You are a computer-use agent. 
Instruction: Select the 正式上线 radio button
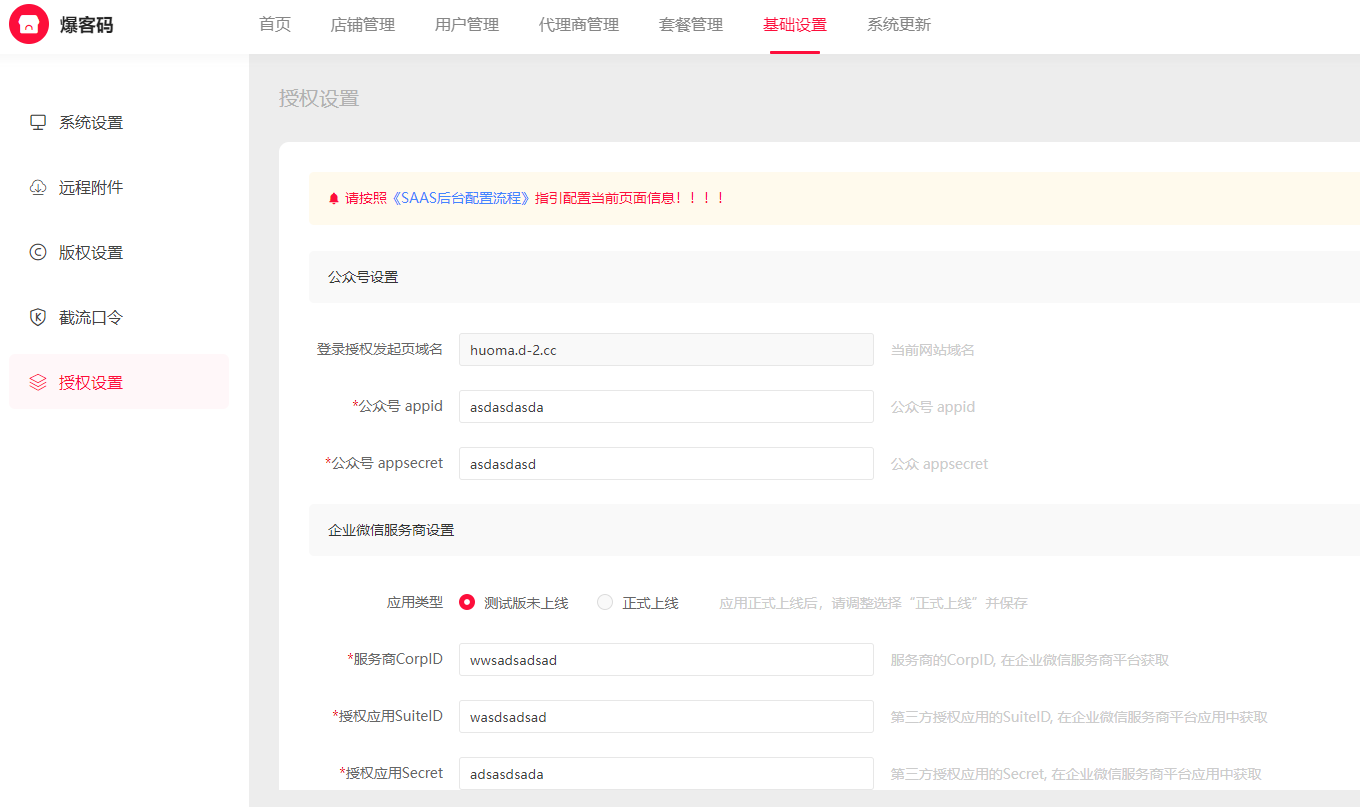[605, 602]
